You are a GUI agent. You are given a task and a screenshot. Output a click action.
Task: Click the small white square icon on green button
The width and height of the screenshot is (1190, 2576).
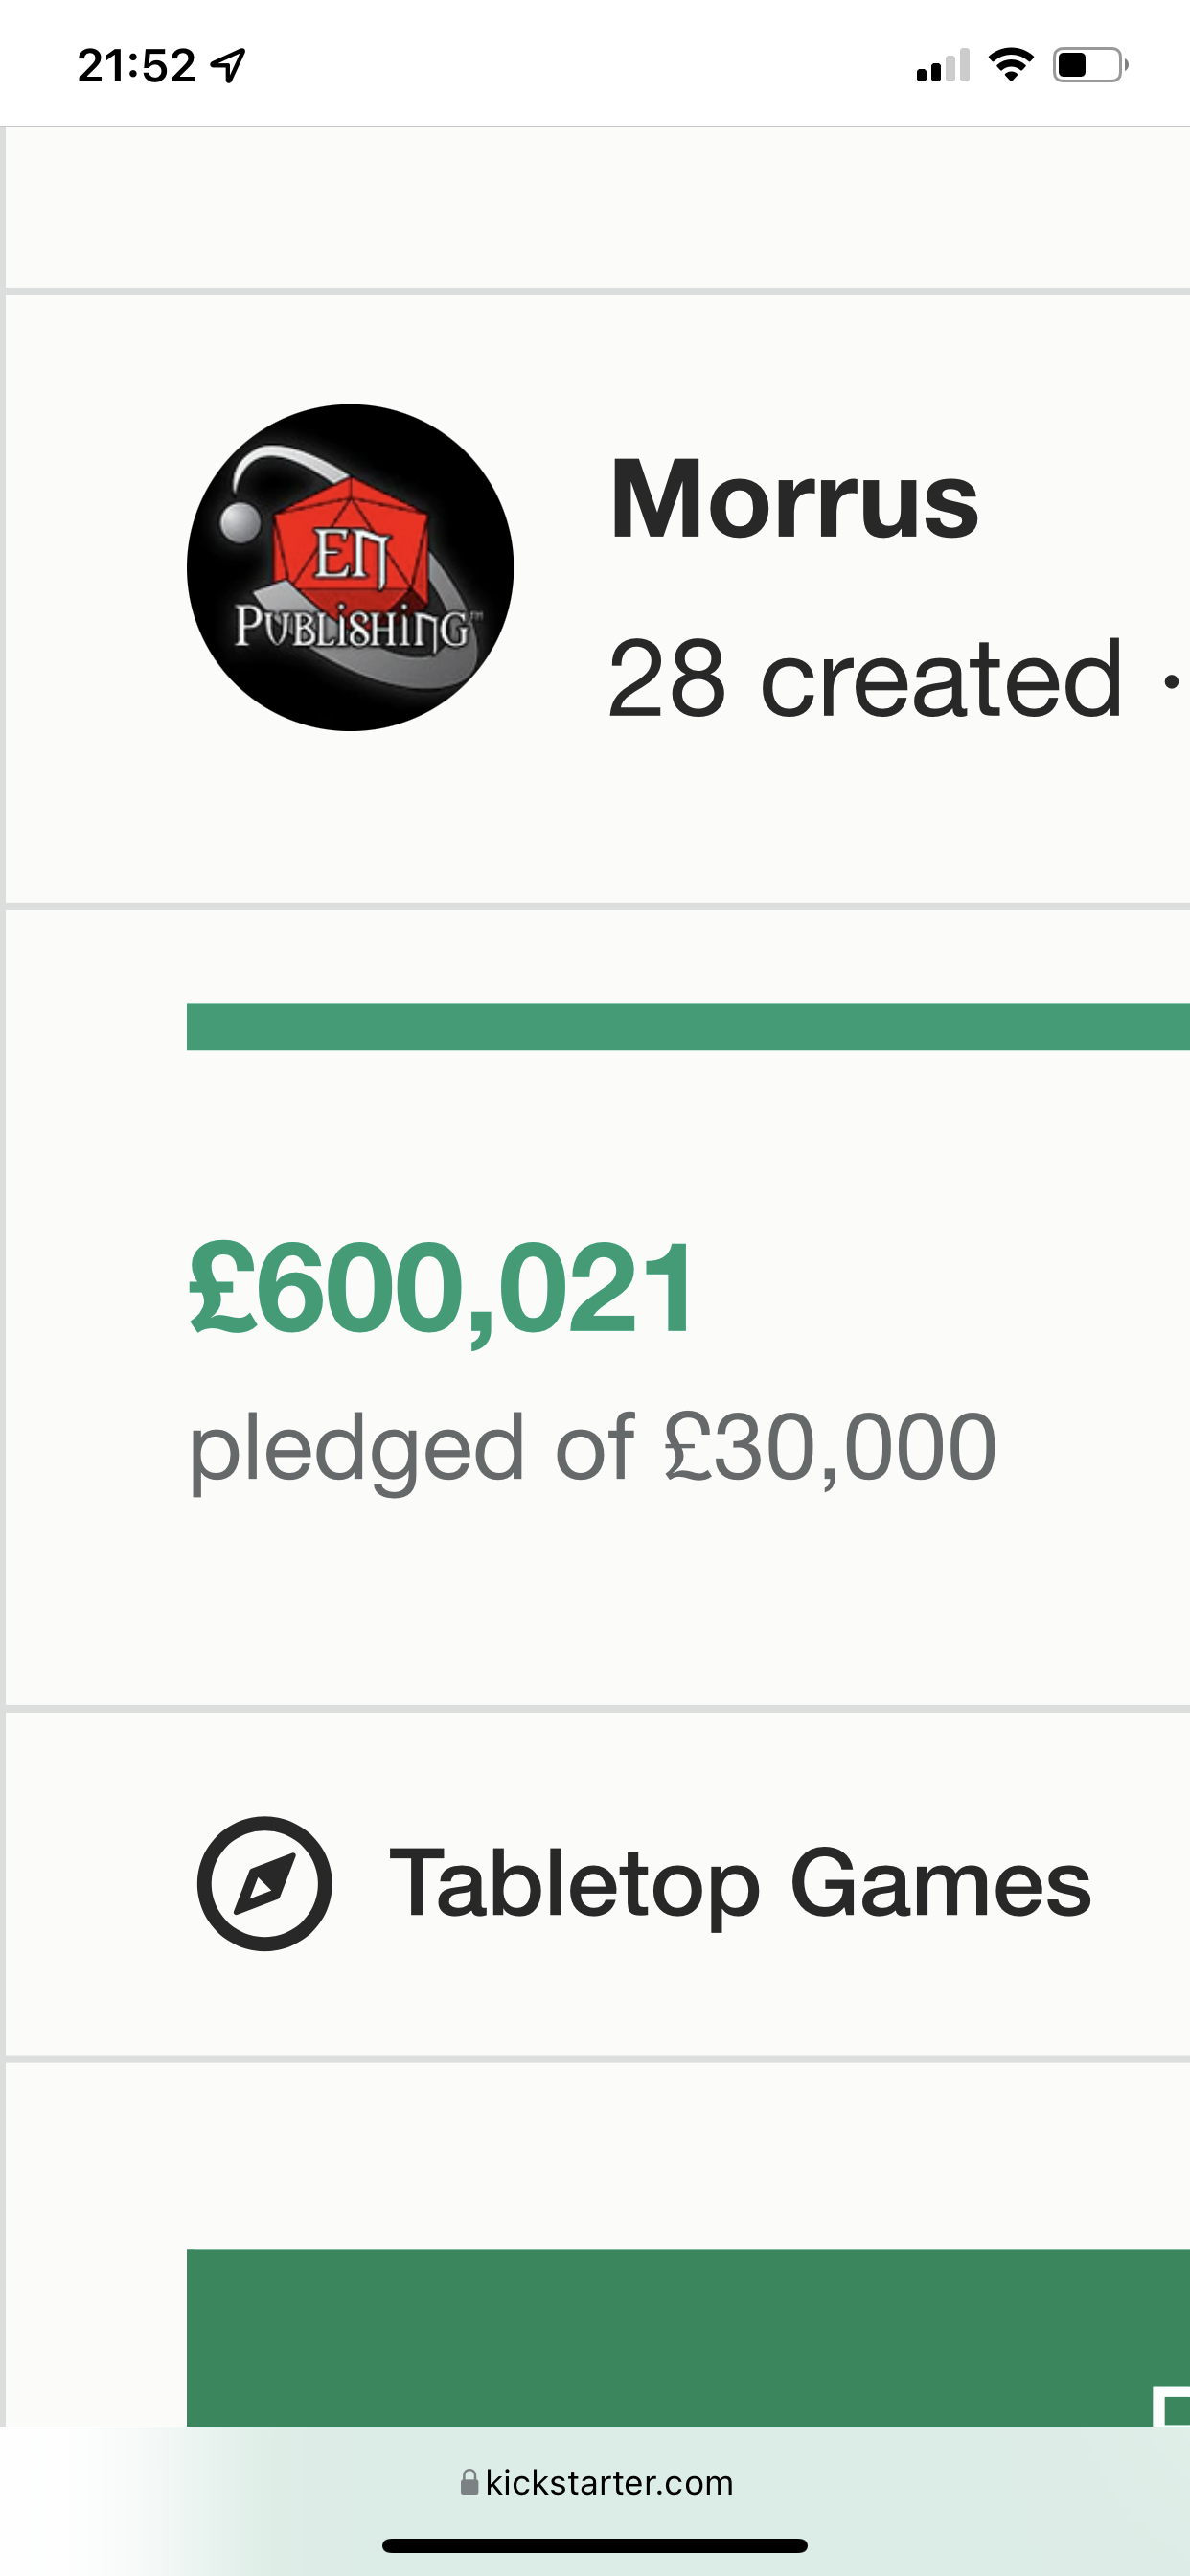[1171, 2406]
